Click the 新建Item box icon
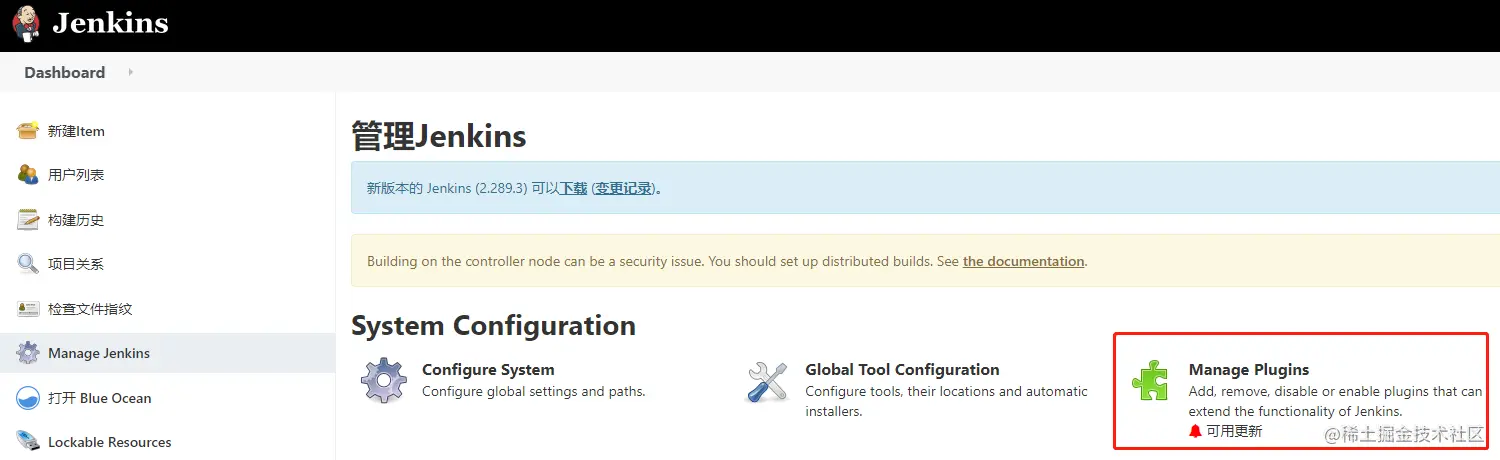 pos(28,131)
